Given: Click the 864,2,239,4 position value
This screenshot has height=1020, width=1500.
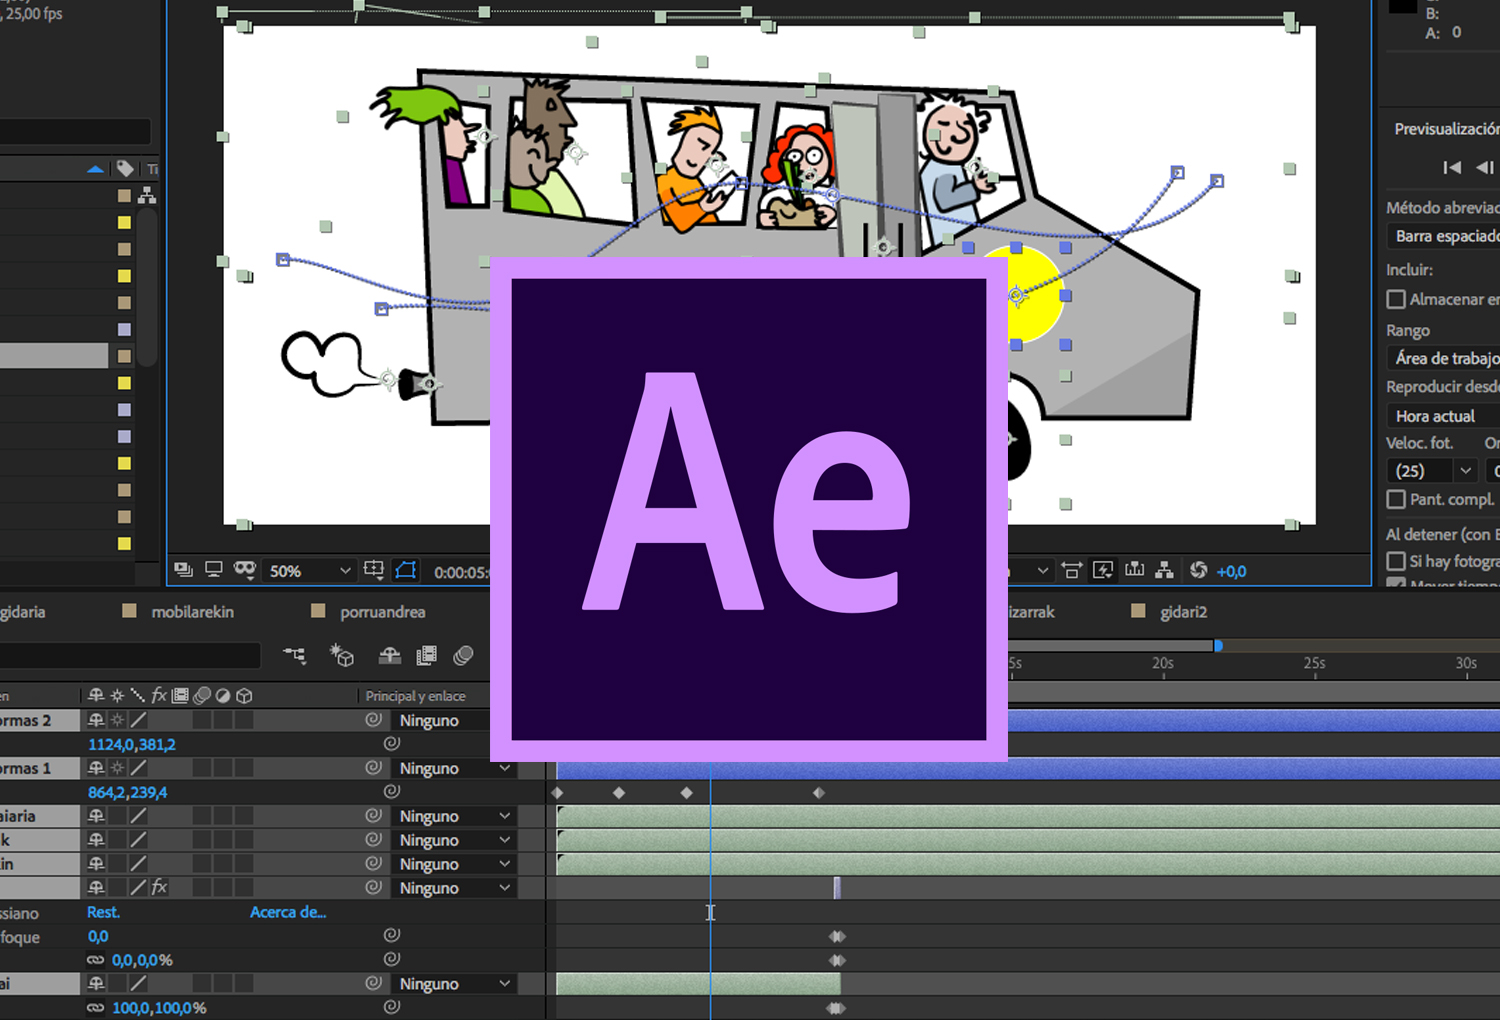Looking at the screenshot, I should (127, 792).
